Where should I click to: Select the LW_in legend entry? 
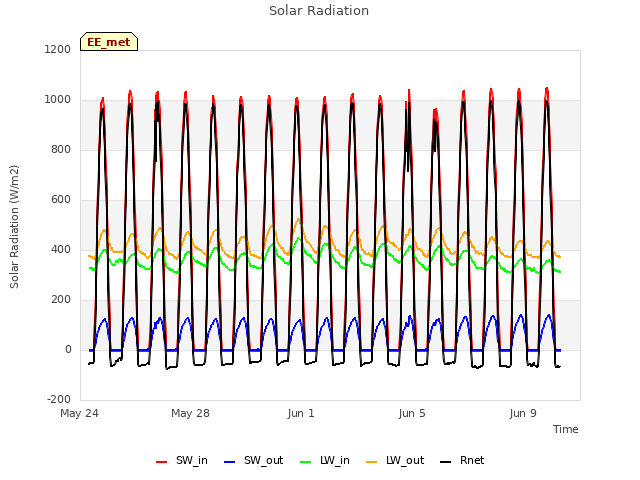coord(324,461)
